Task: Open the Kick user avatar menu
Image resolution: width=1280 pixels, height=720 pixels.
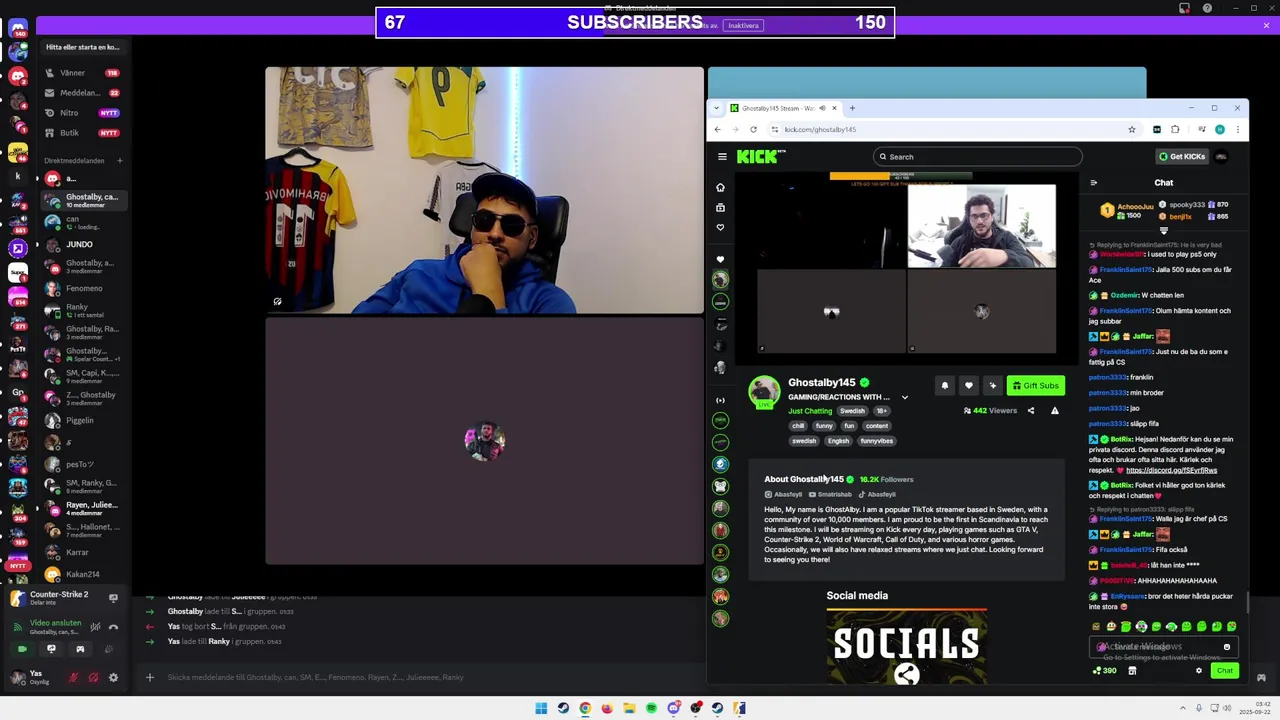Action: coord(1221,156)
